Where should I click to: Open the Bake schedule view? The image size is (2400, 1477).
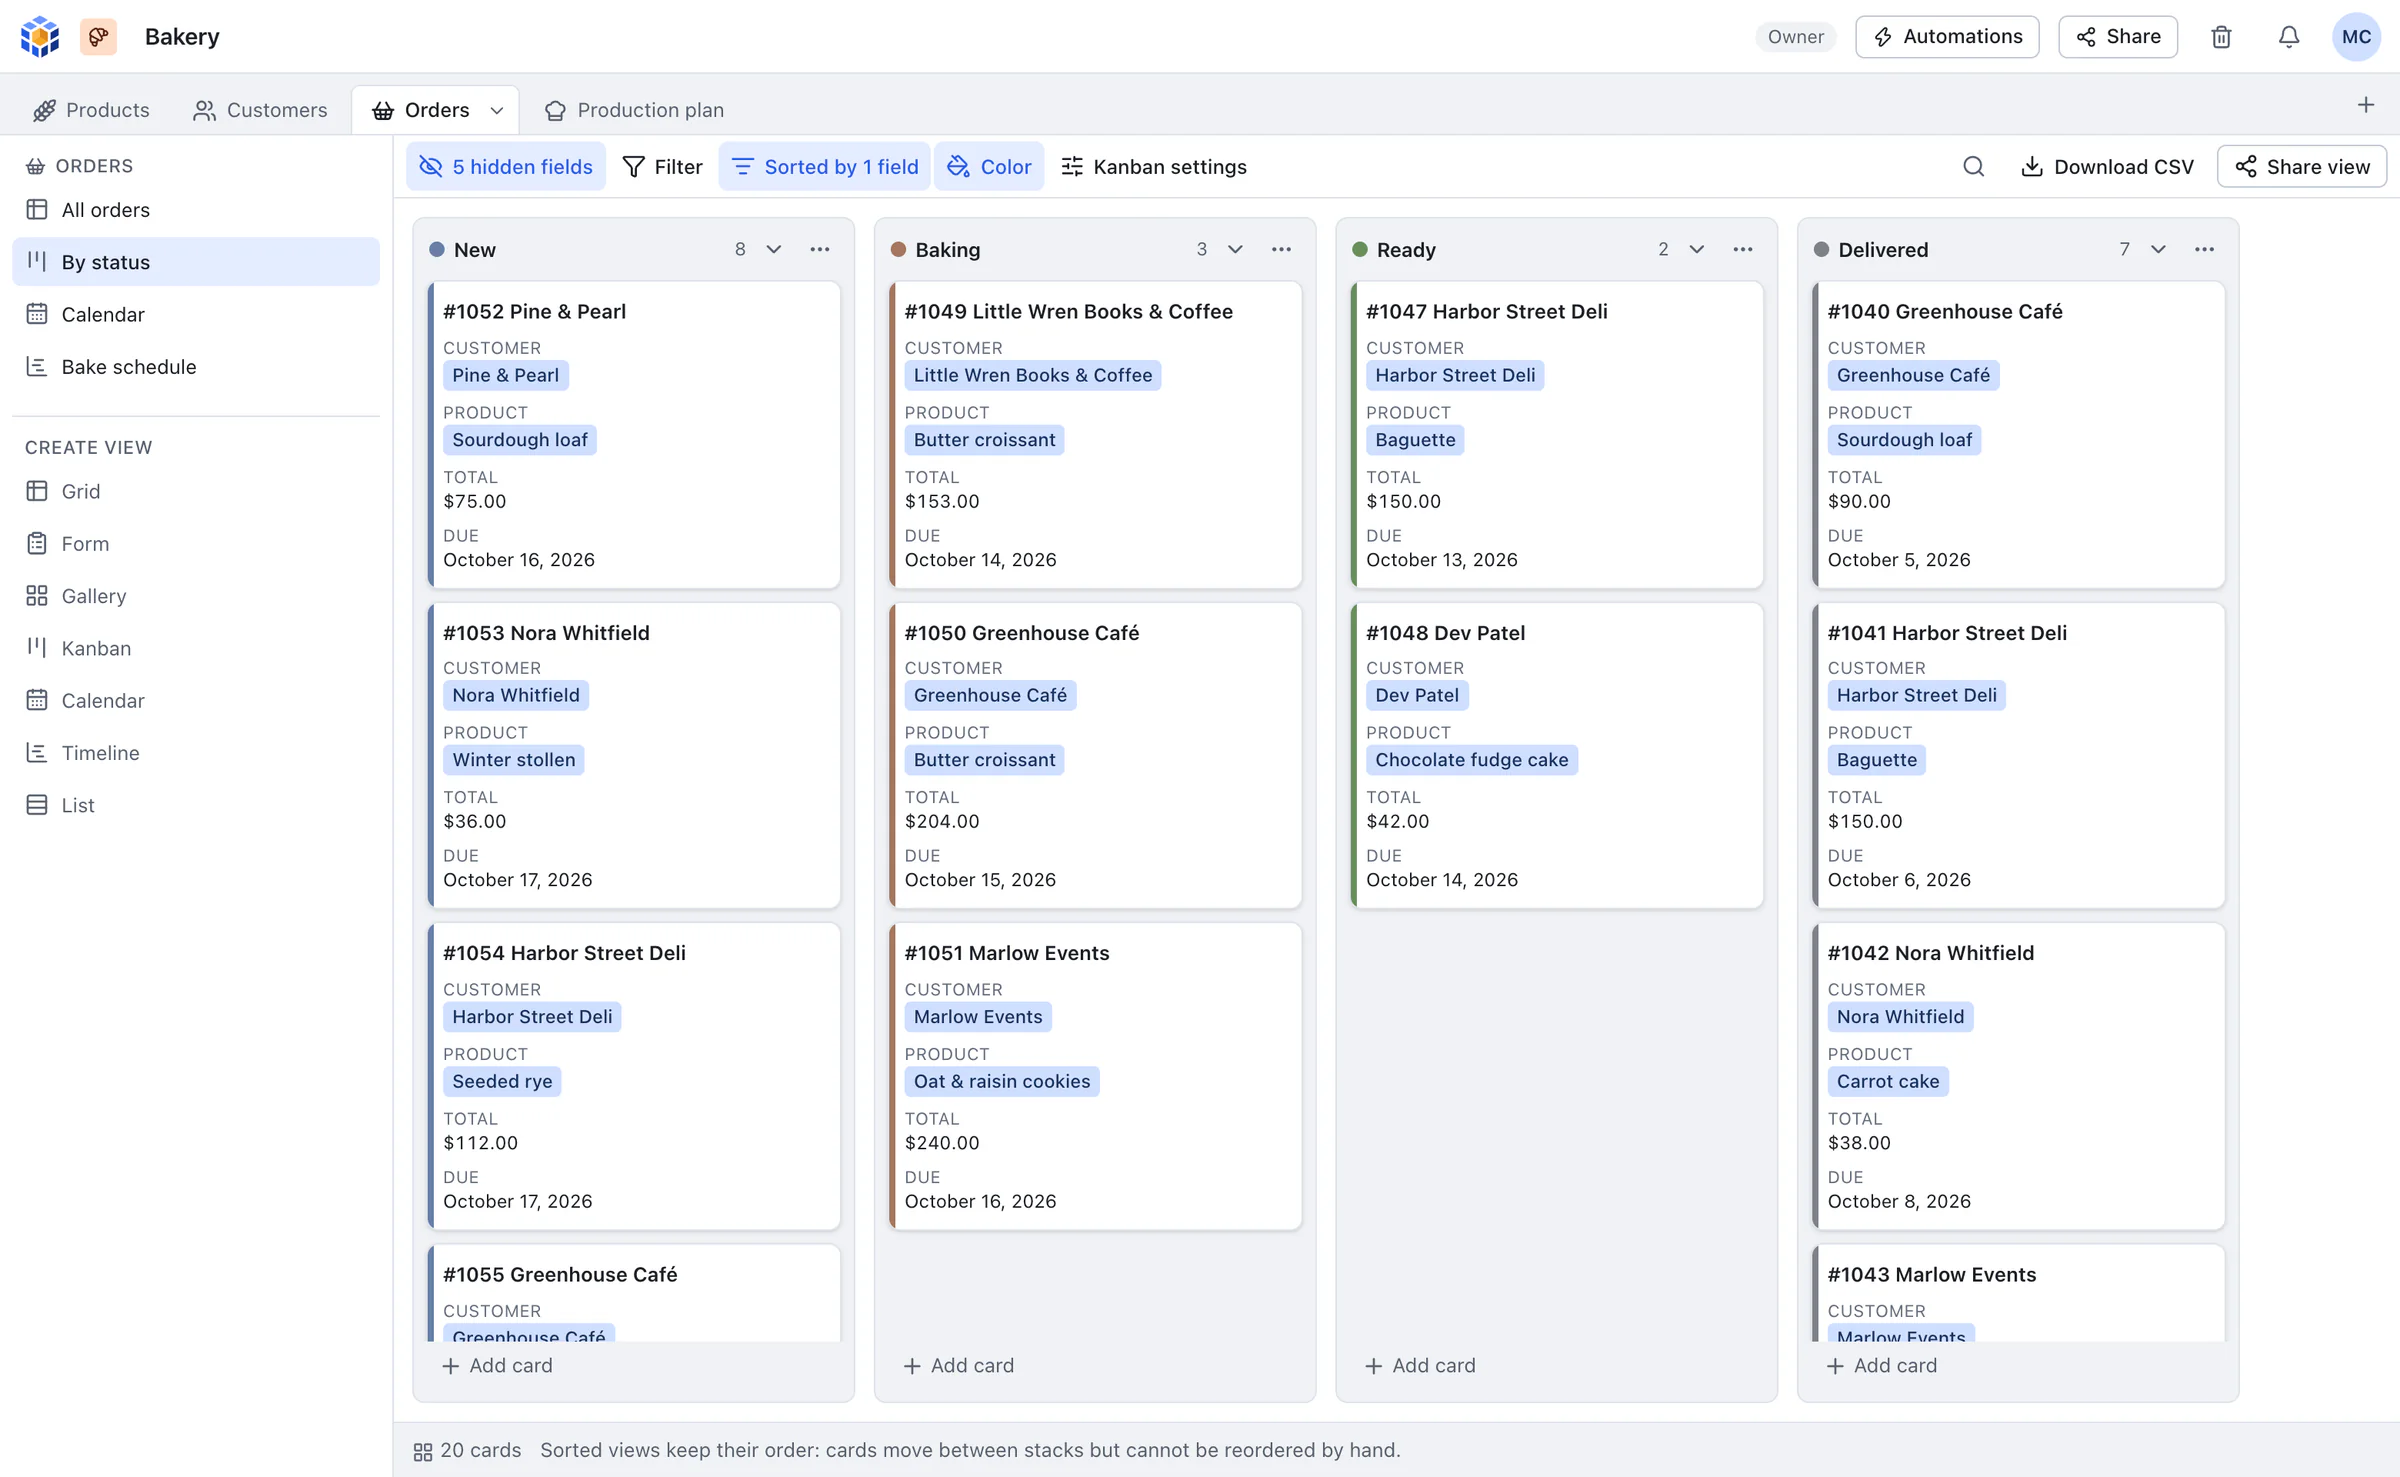pyautogui.click(x=196, y=367)
